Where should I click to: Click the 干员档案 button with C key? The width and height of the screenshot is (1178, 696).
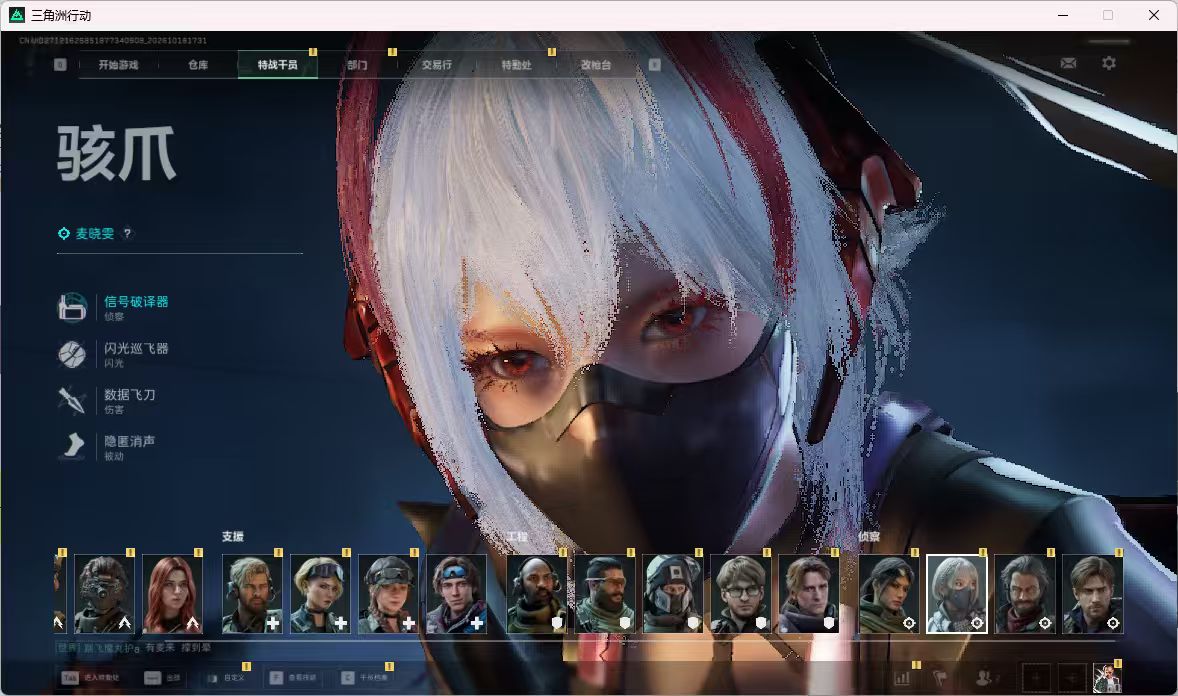364,678
